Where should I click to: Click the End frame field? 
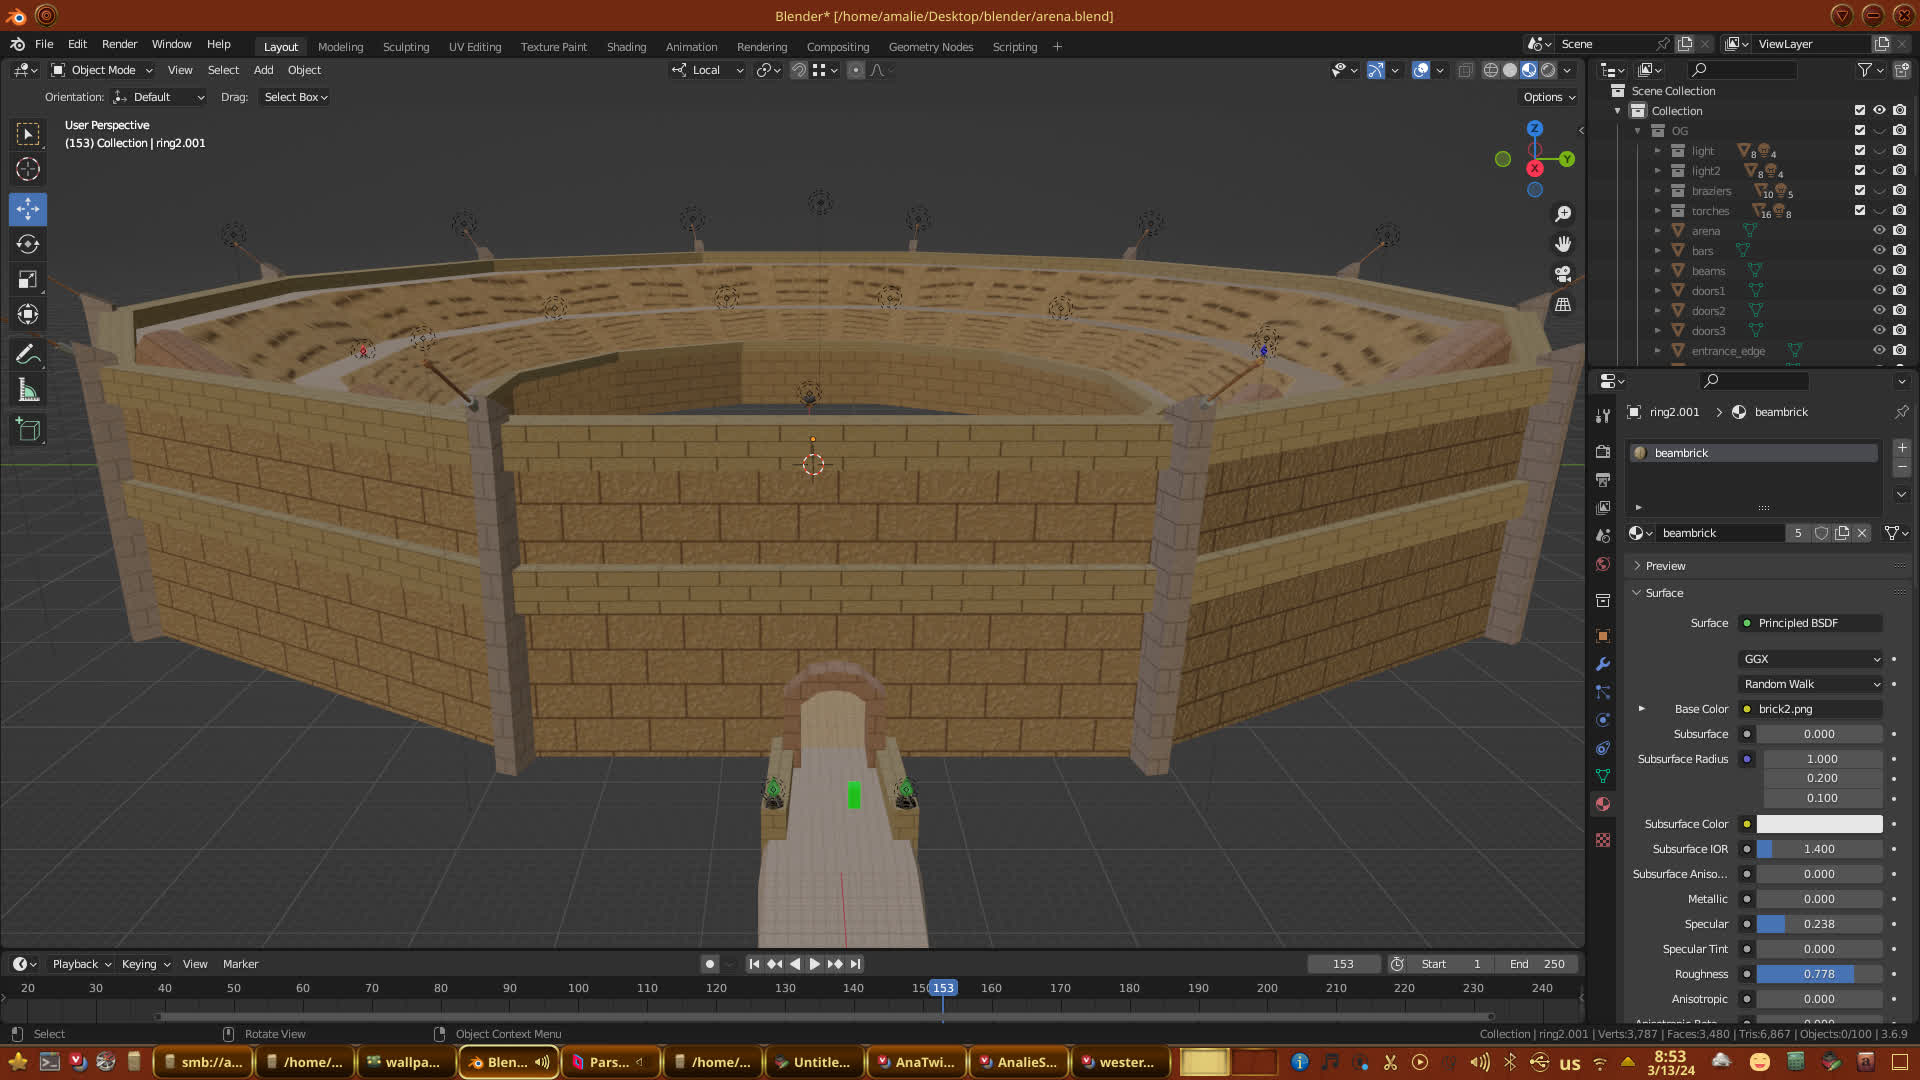point(1538,964)
